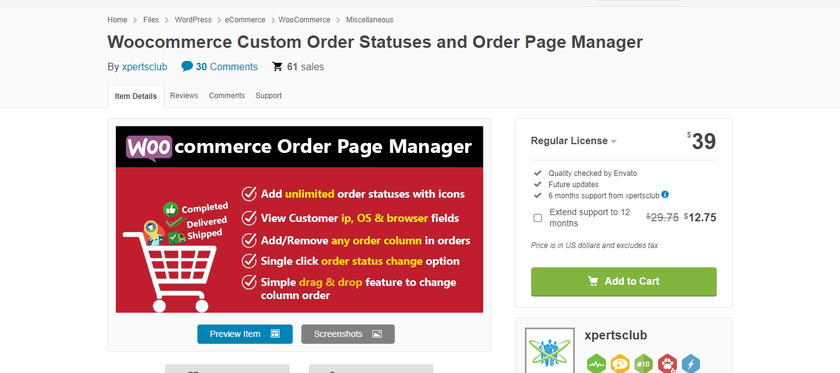Click the xpertsclub name in the author card
Image resolution: width=840 pixels, height=373 pixels.
pyautogui.click(x=616, y=335)
